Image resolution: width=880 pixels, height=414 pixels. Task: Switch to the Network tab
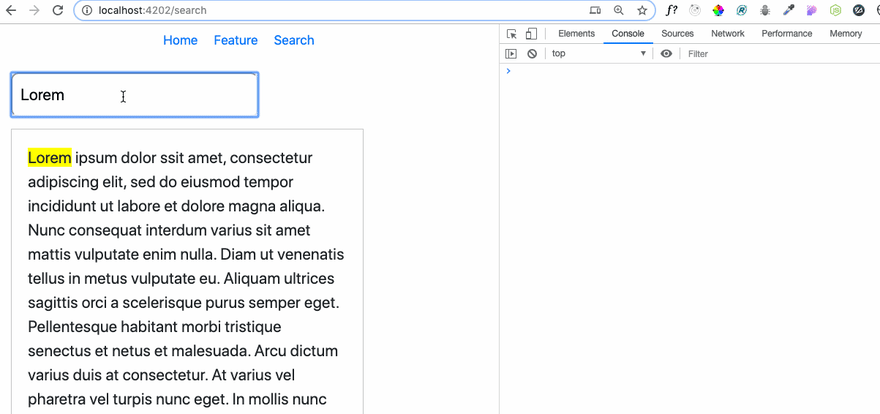click(x=728, y=34)
